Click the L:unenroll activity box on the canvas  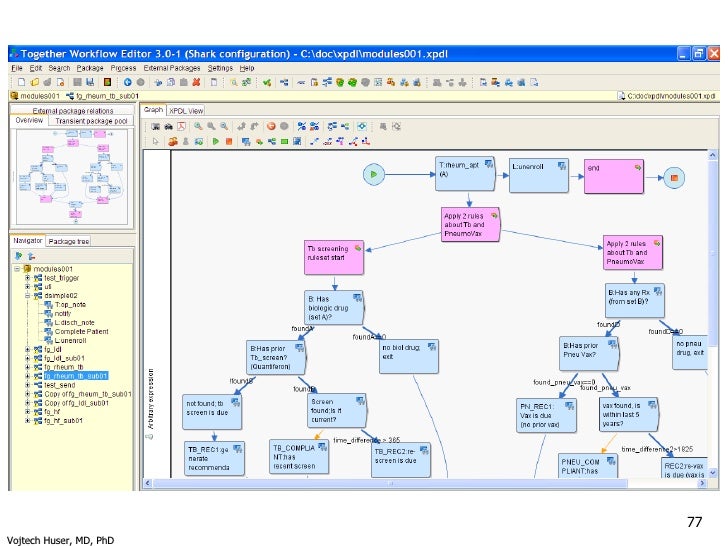(x=539, y=176)
